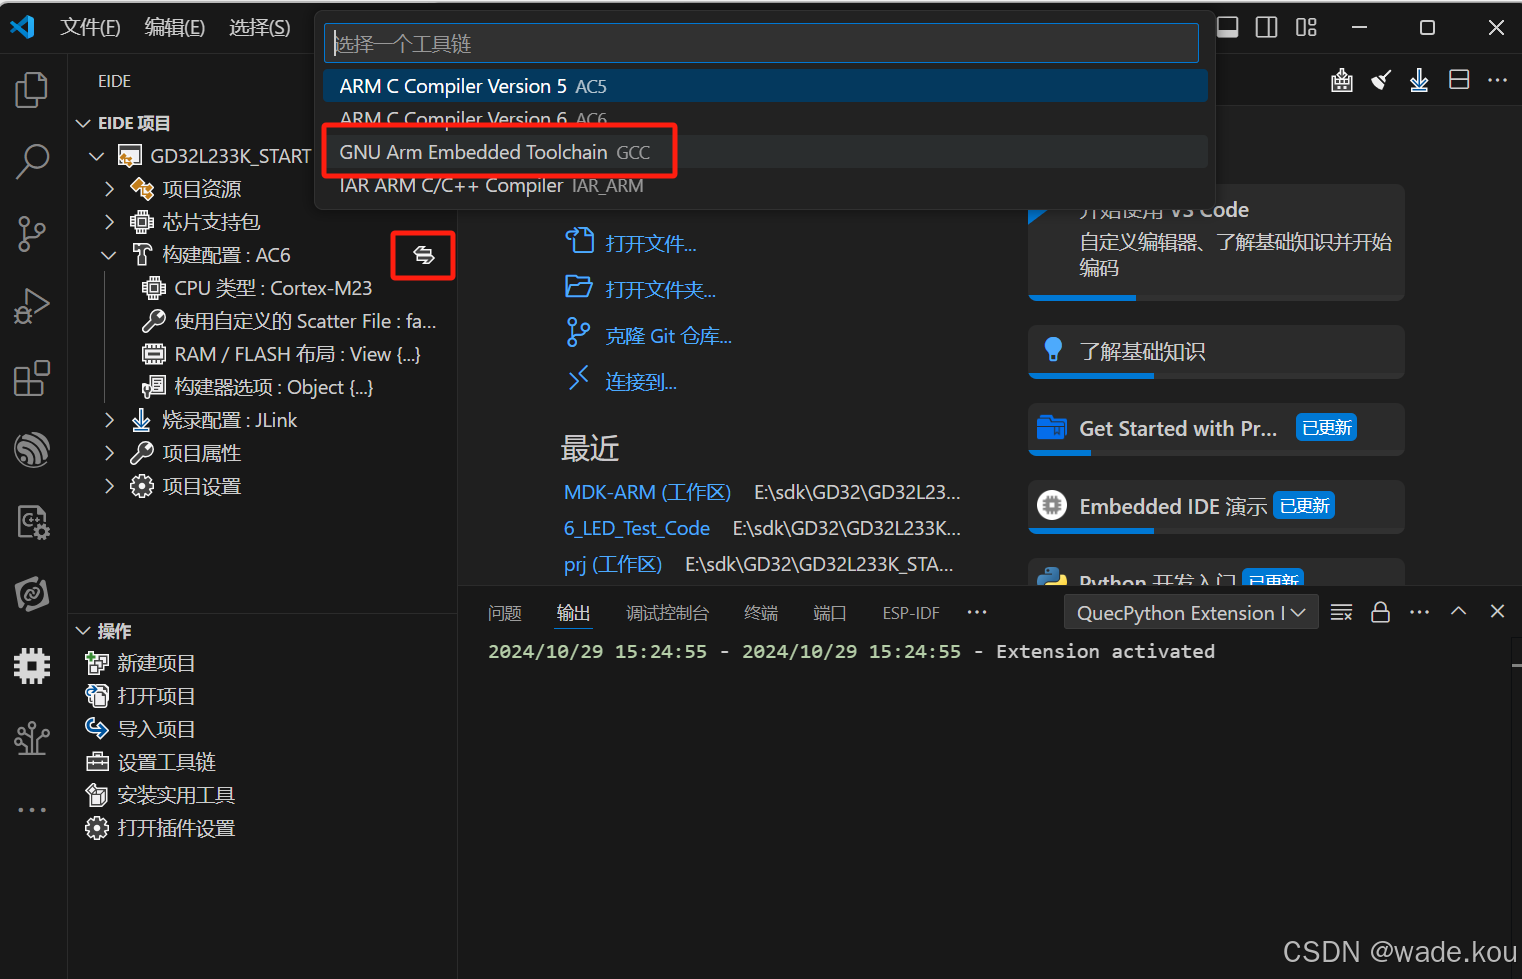The height and width of the screenshot is (979, 1522).
Task: Click the 连接到... link
Action: tap(641, 382)
